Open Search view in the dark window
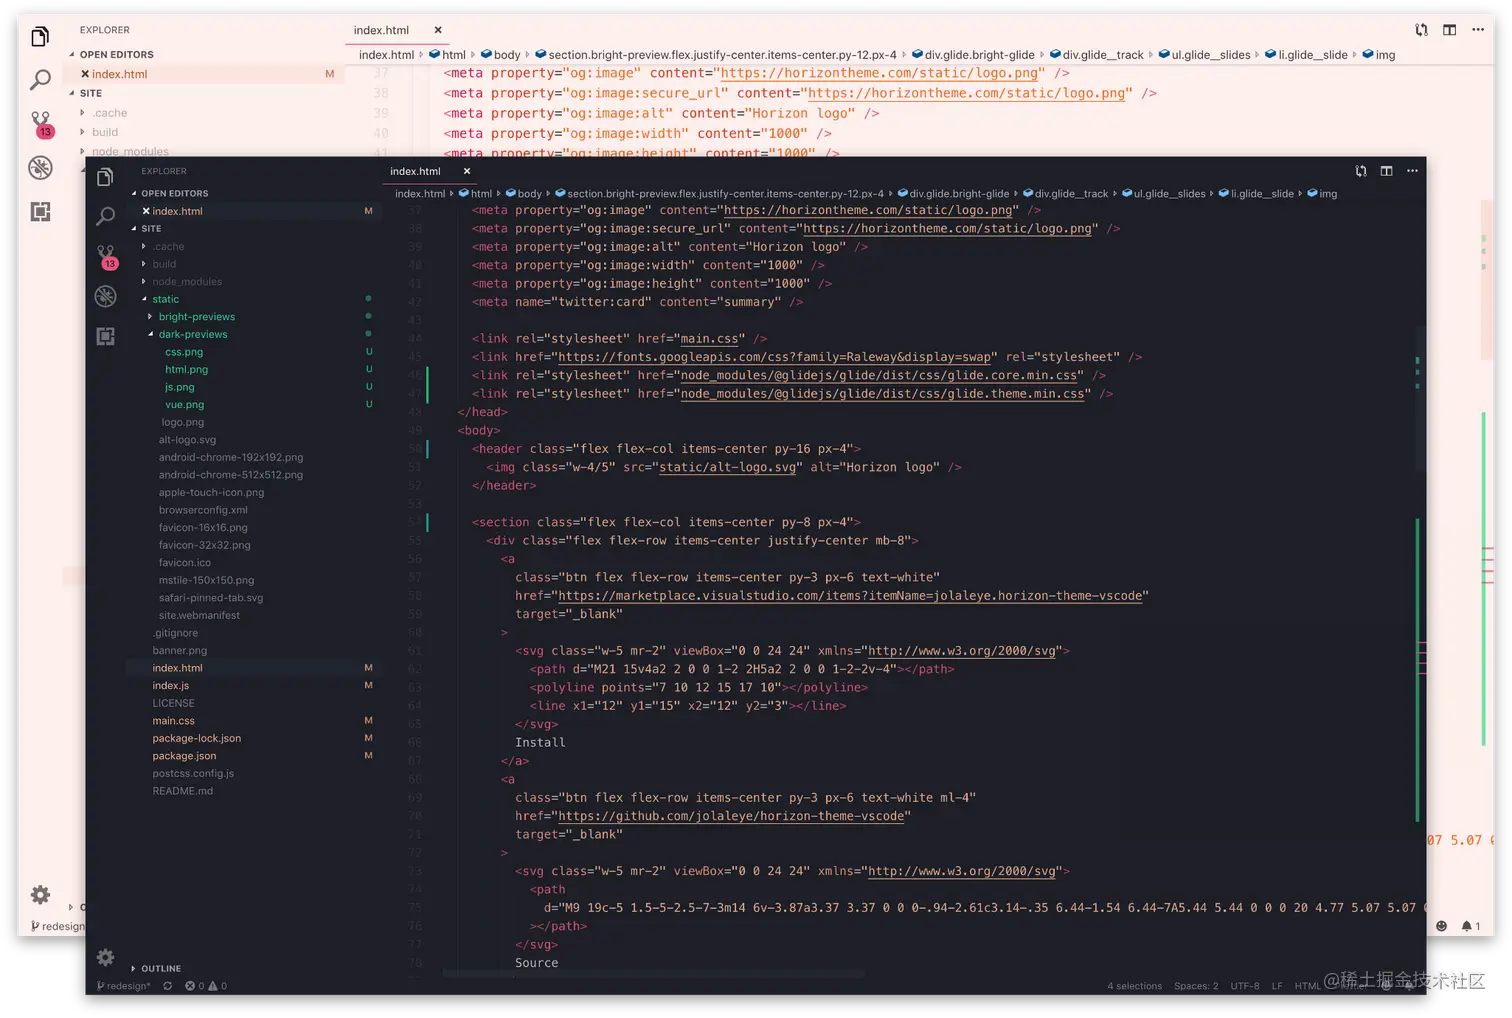This screenshot has height=1018, width=1512. pos(105,215)
